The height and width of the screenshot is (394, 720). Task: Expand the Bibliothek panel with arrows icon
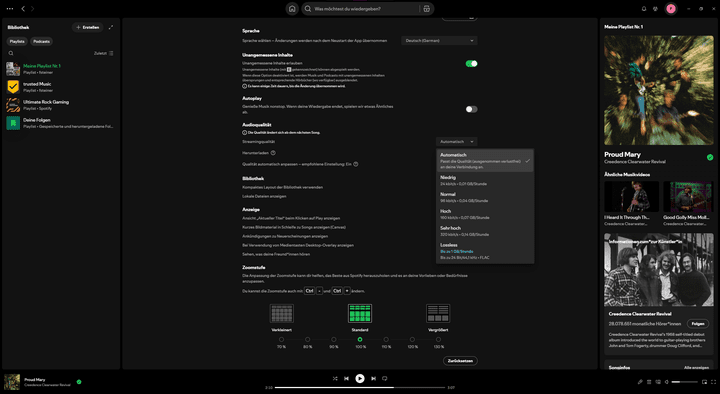[111, 28]
